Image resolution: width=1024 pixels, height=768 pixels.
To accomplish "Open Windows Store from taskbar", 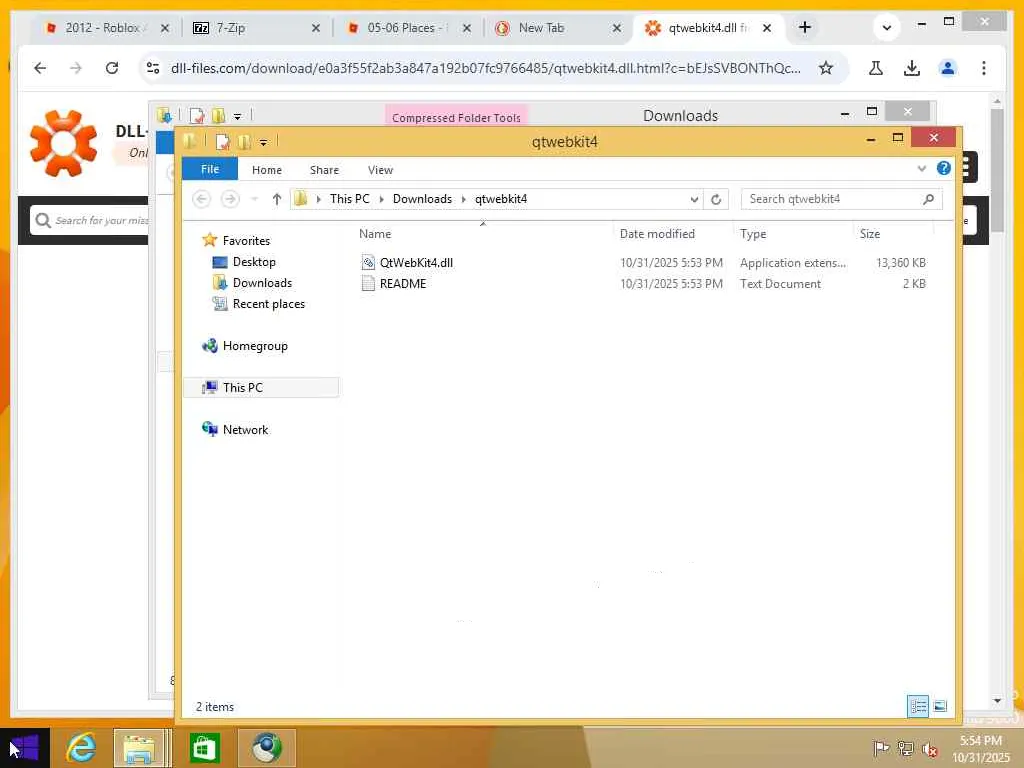I will pos(204,747).
